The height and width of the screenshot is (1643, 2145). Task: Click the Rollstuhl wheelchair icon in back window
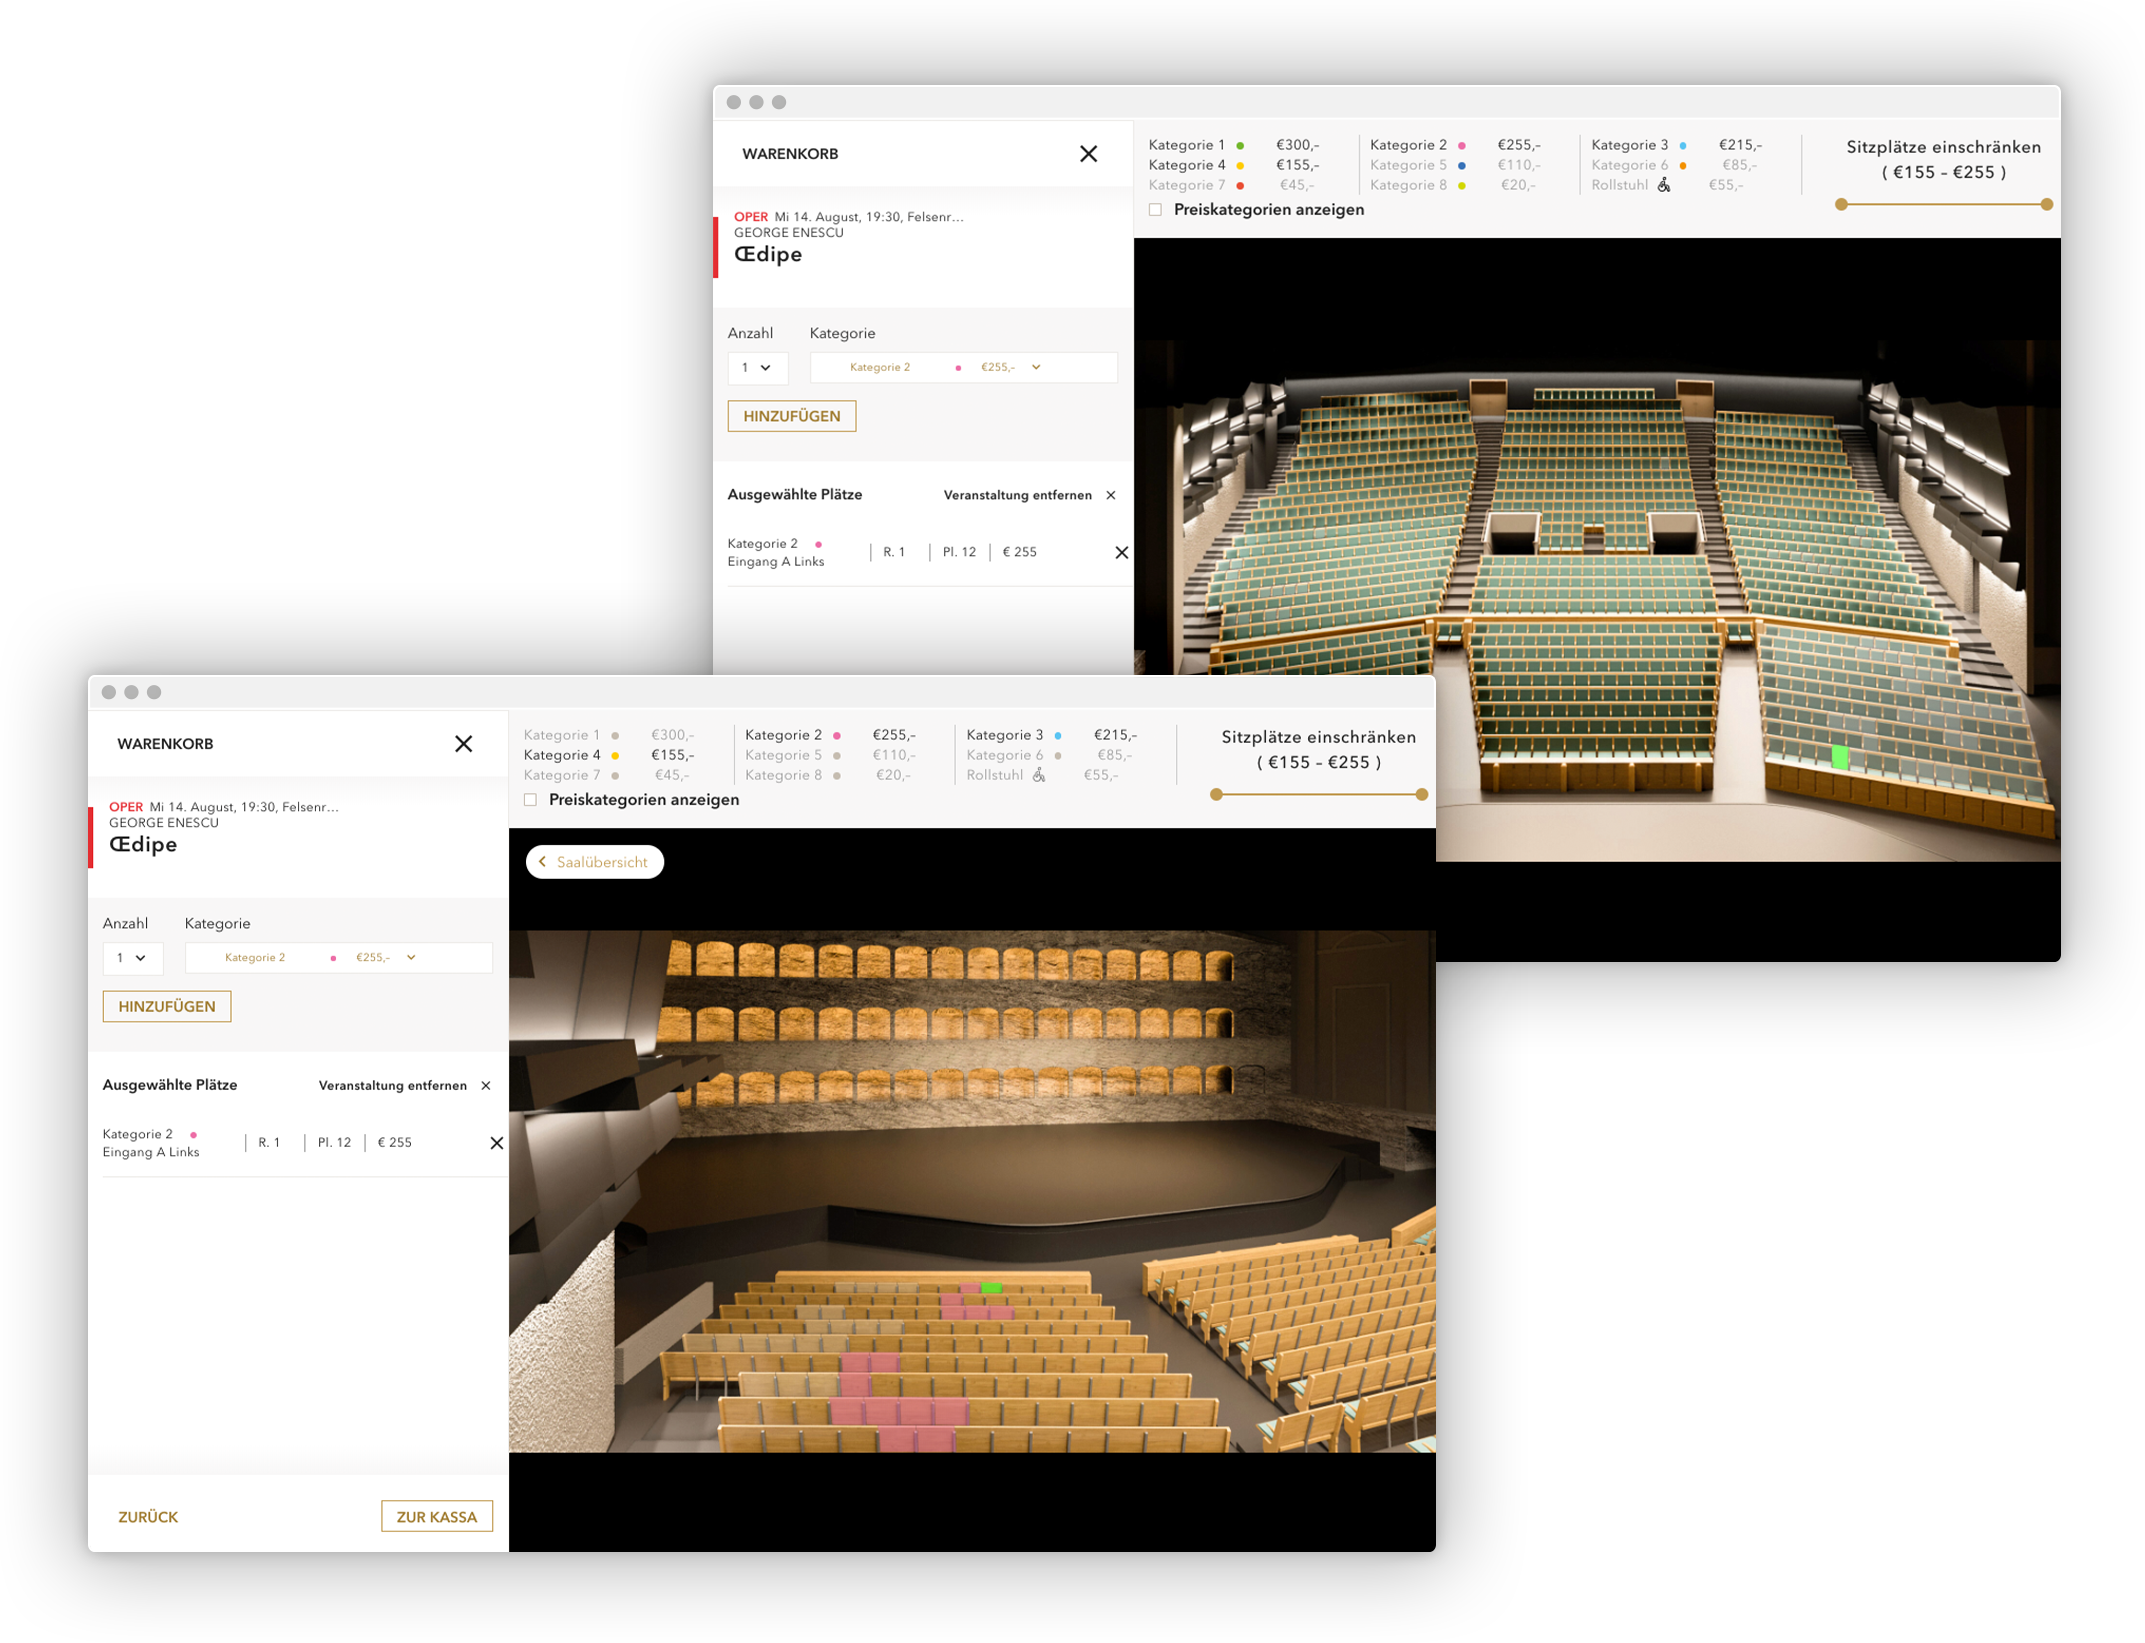[x=1664, y=185]
